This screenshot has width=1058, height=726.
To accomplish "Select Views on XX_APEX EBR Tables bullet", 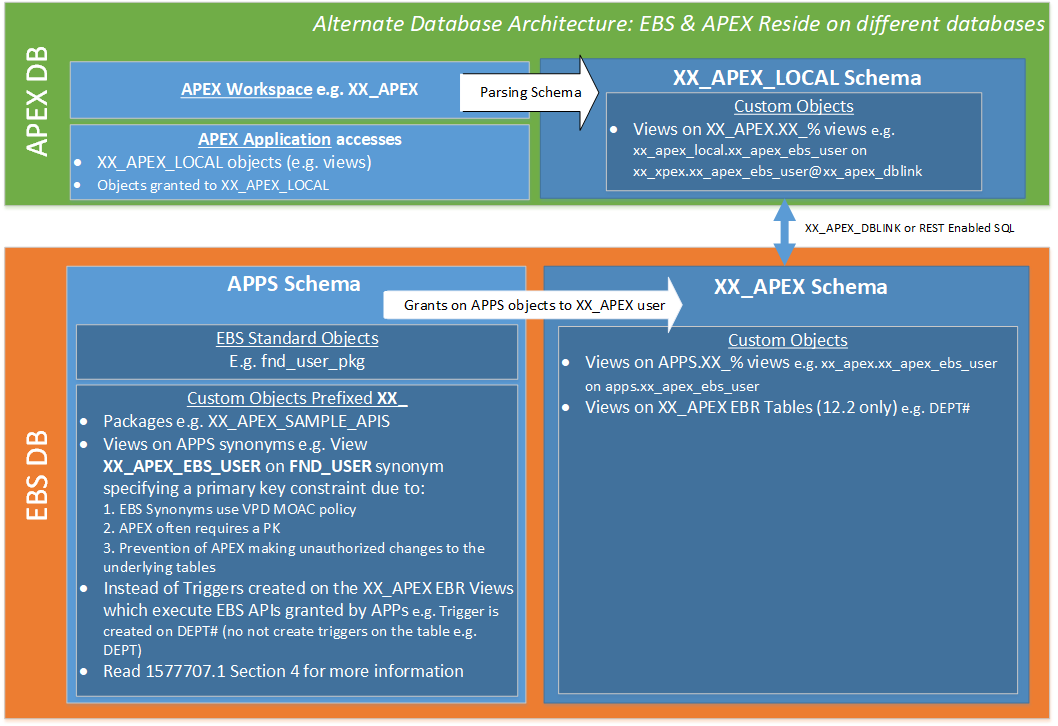I will click(777, 408).
